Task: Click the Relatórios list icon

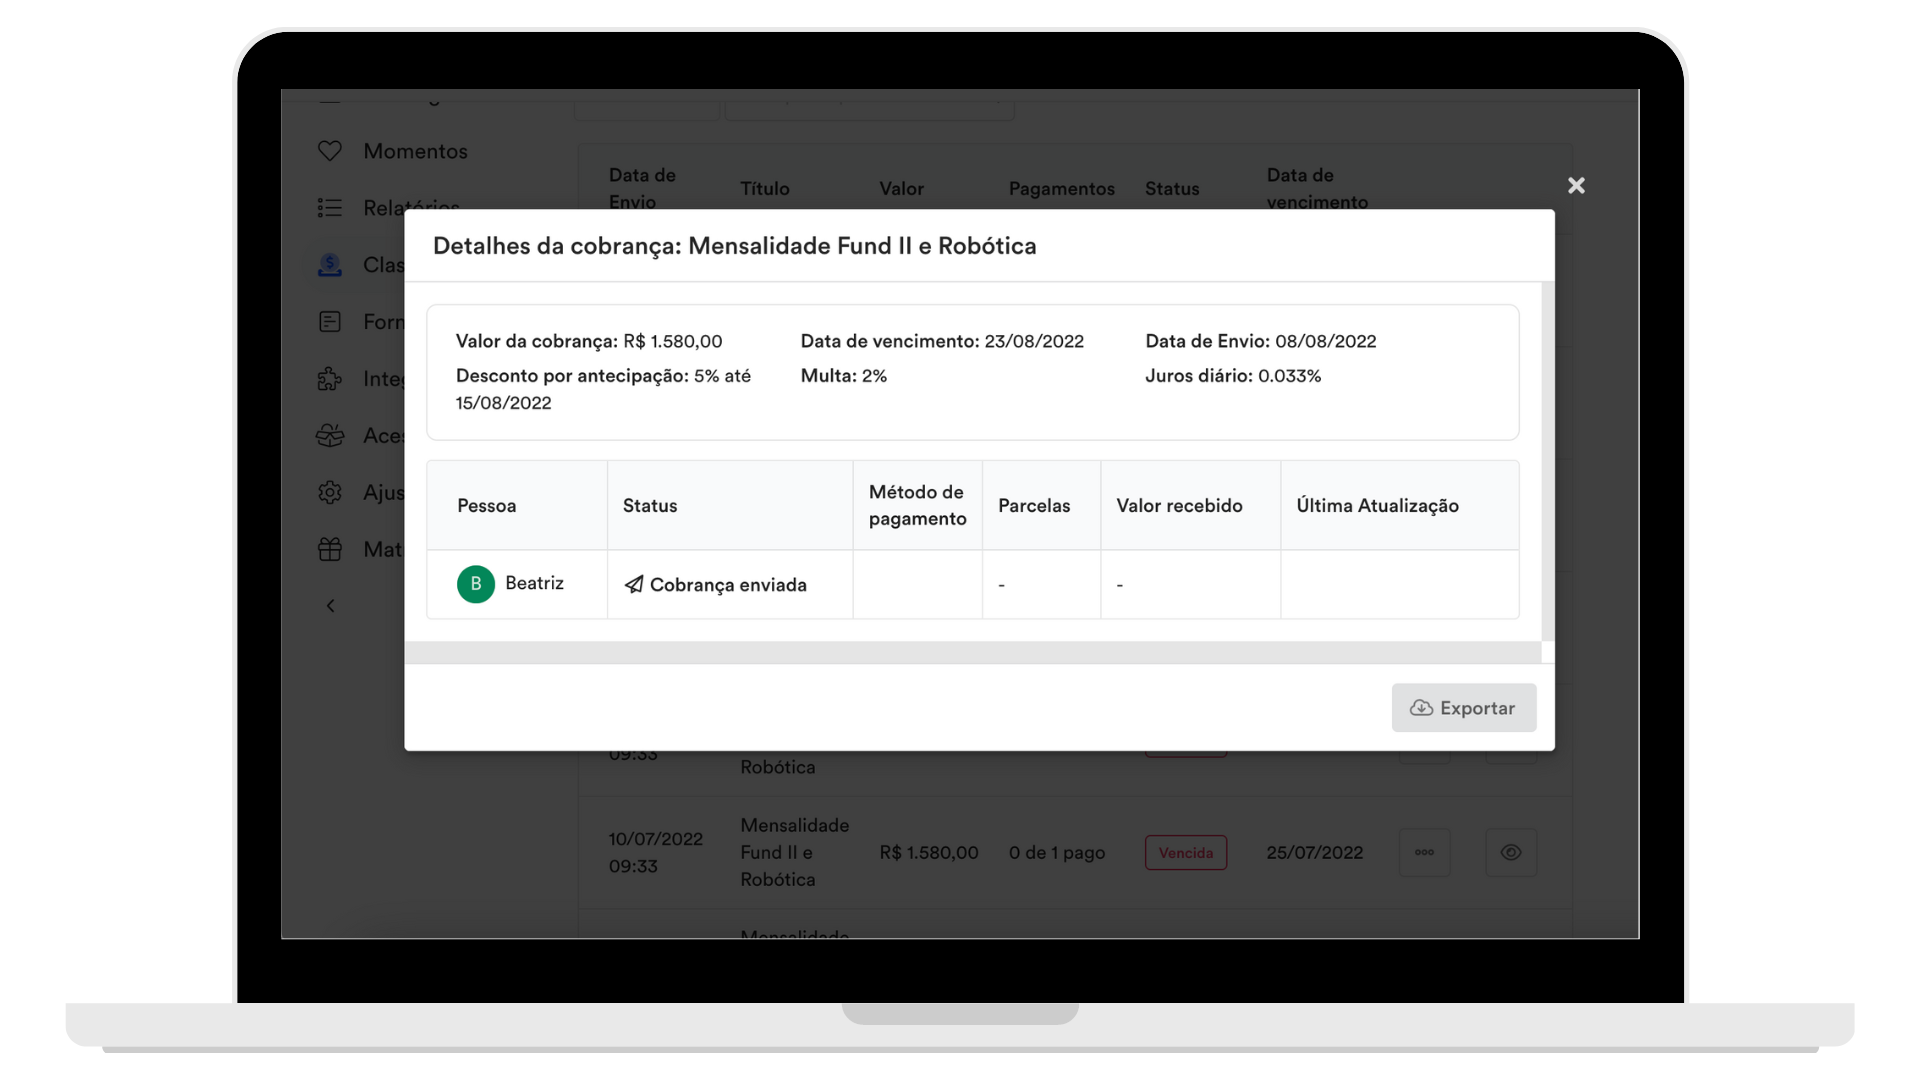Action: click(330, 208)
